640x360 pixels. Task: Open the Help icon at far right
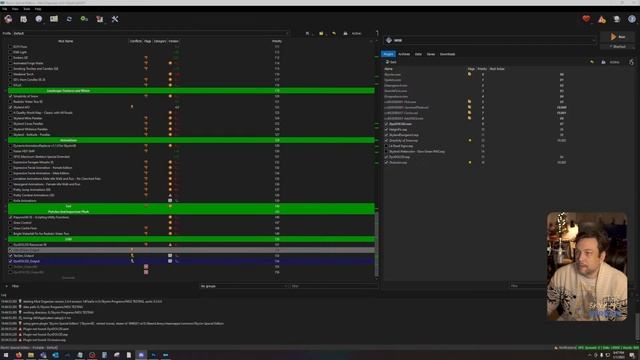[x=632, y=19]
